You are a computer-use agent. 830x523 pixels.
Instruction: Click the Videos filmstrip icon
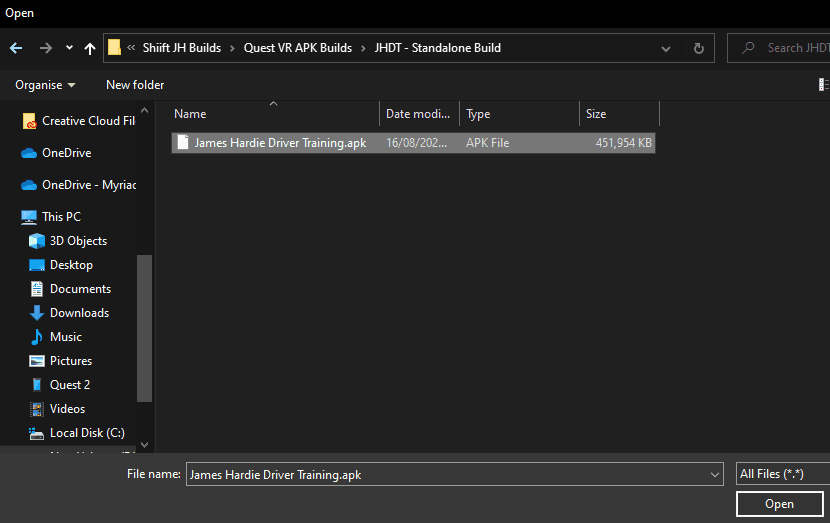tap(37, 409)
